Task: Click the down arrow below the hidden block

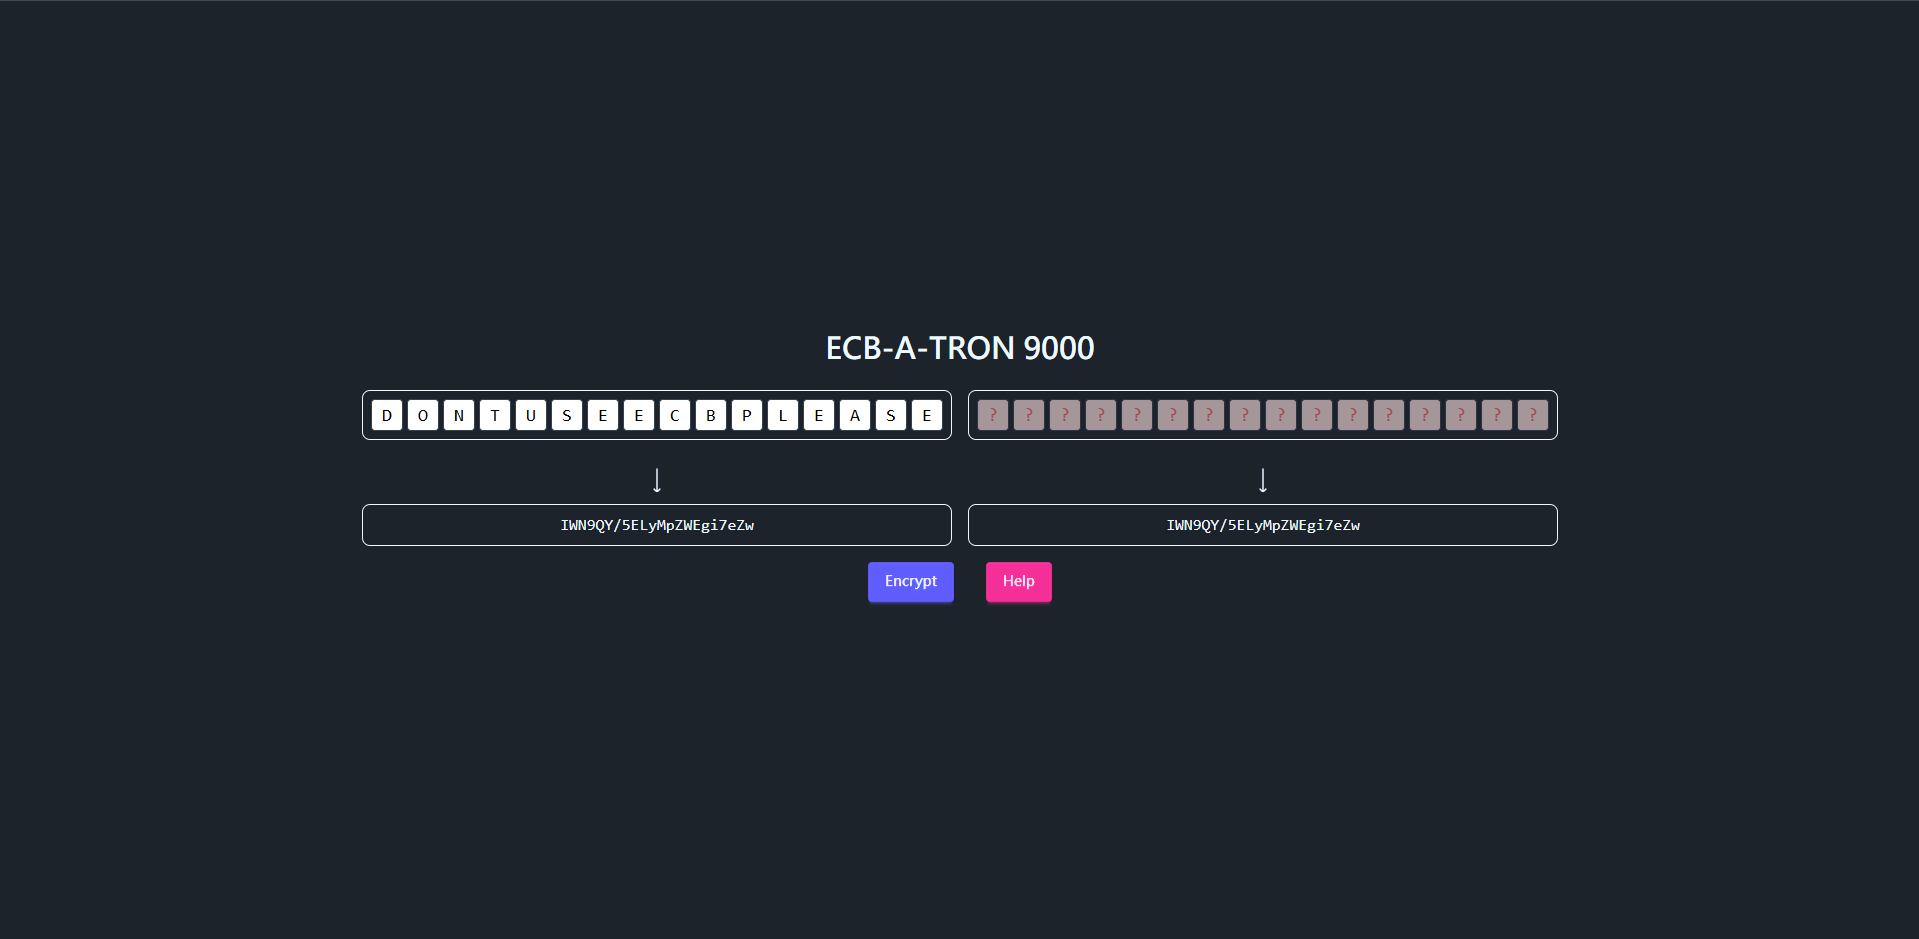Action: click(1263, 481)
